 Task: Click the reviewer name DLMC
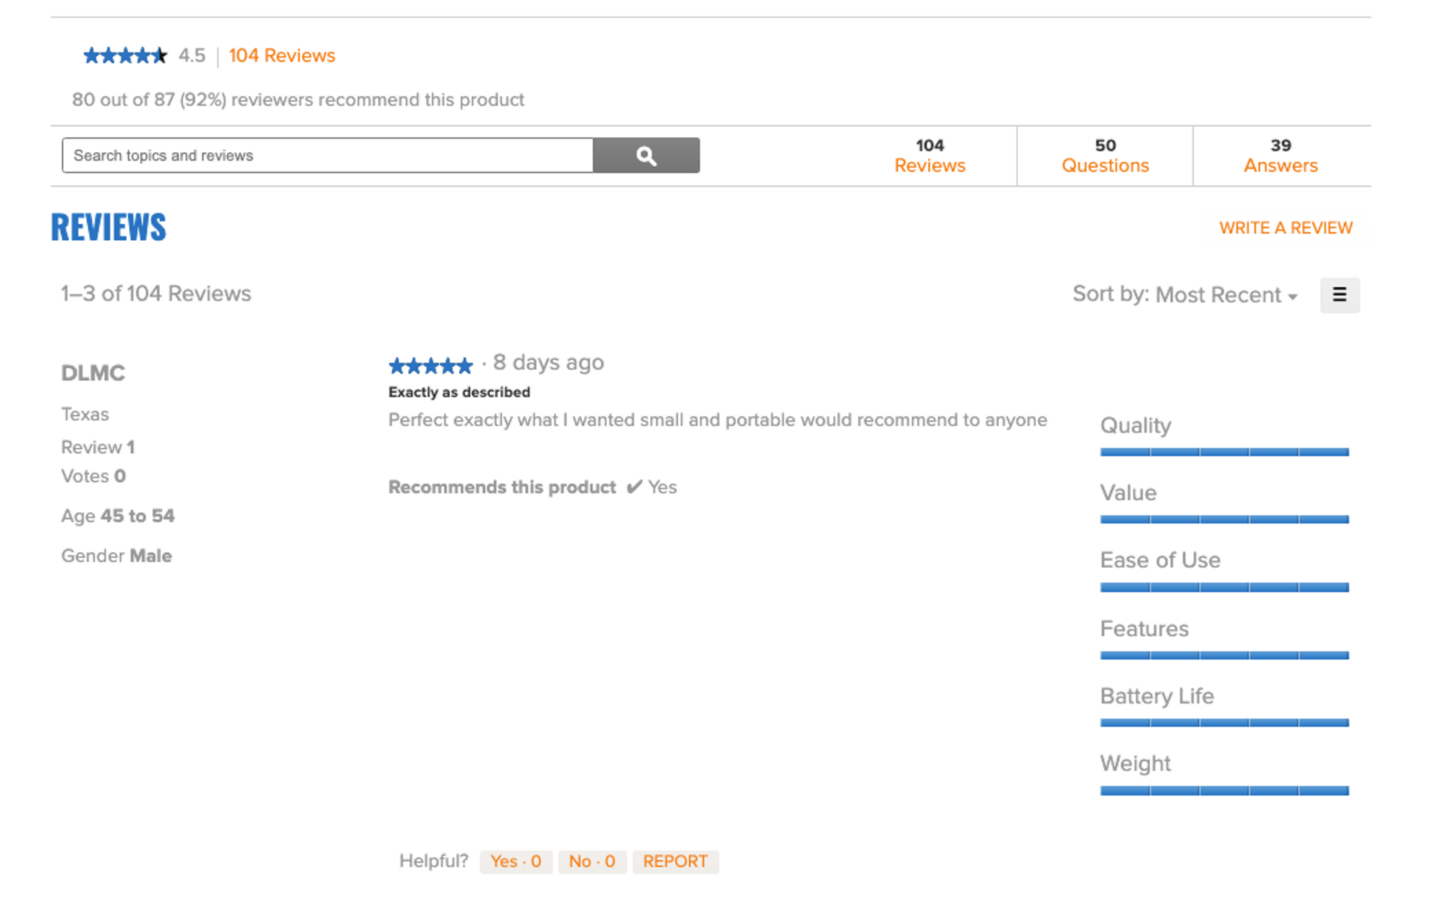click(x=93, y=373)
